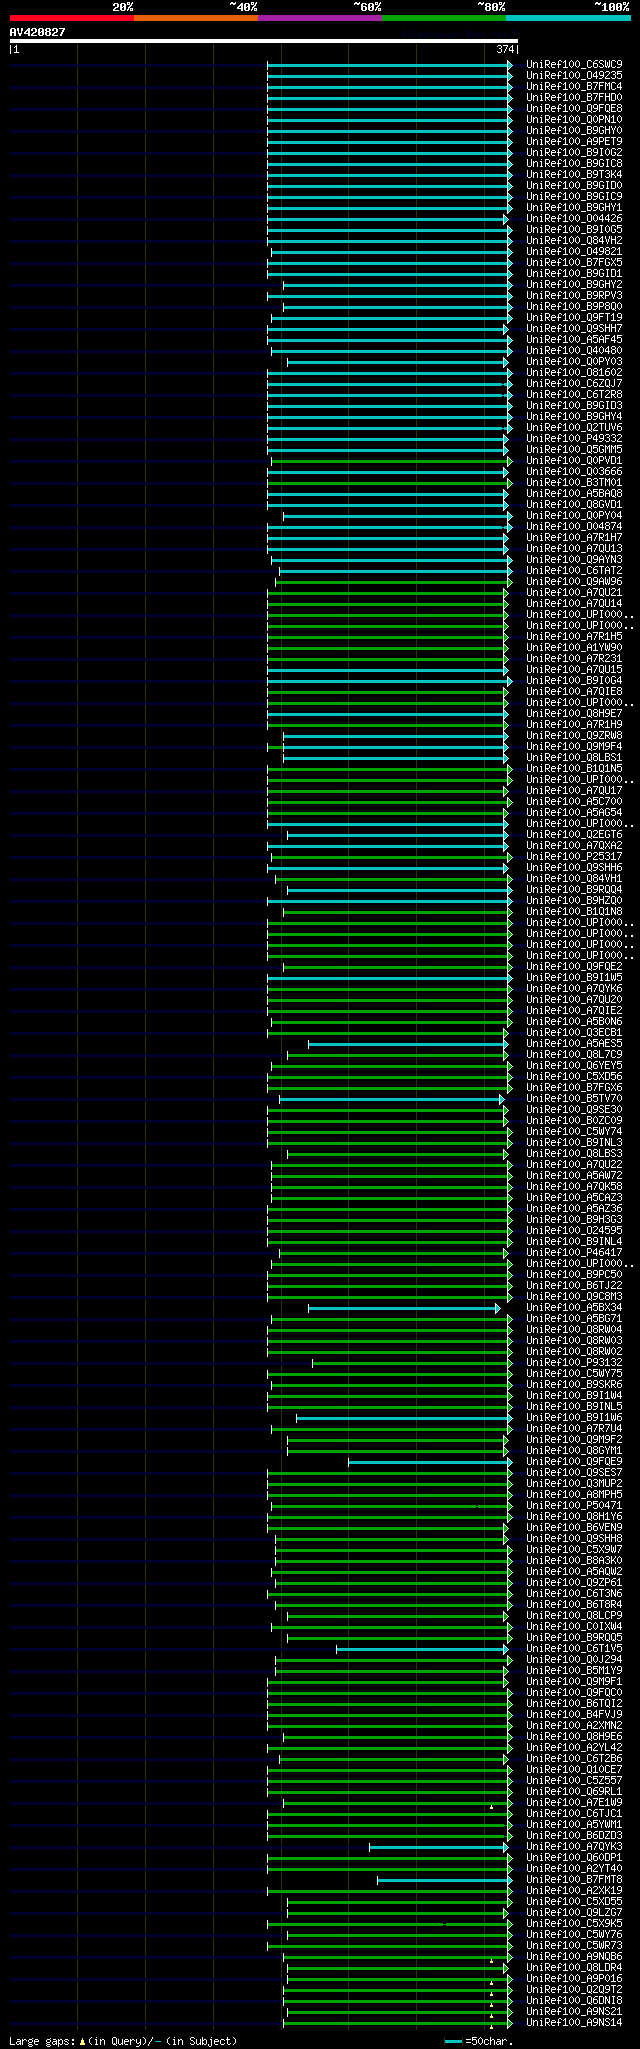640x2049 pixels.
Task: Click the orange segment of the identity color legend
Action: tap(195, 18)
